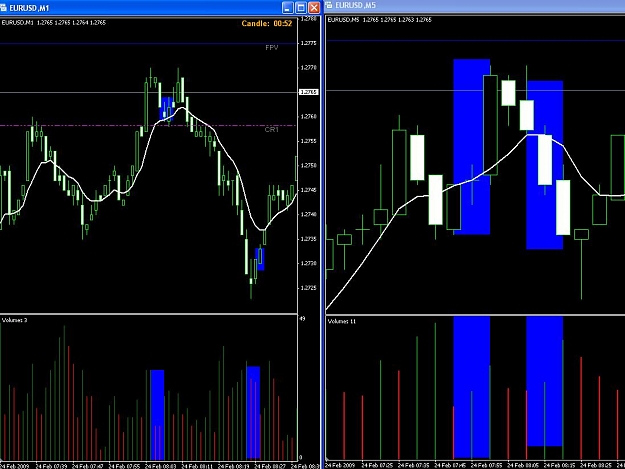Screen dimensions: 625x469
Task: Click the 1.2775 price scale label
Action: coord(309,43)
